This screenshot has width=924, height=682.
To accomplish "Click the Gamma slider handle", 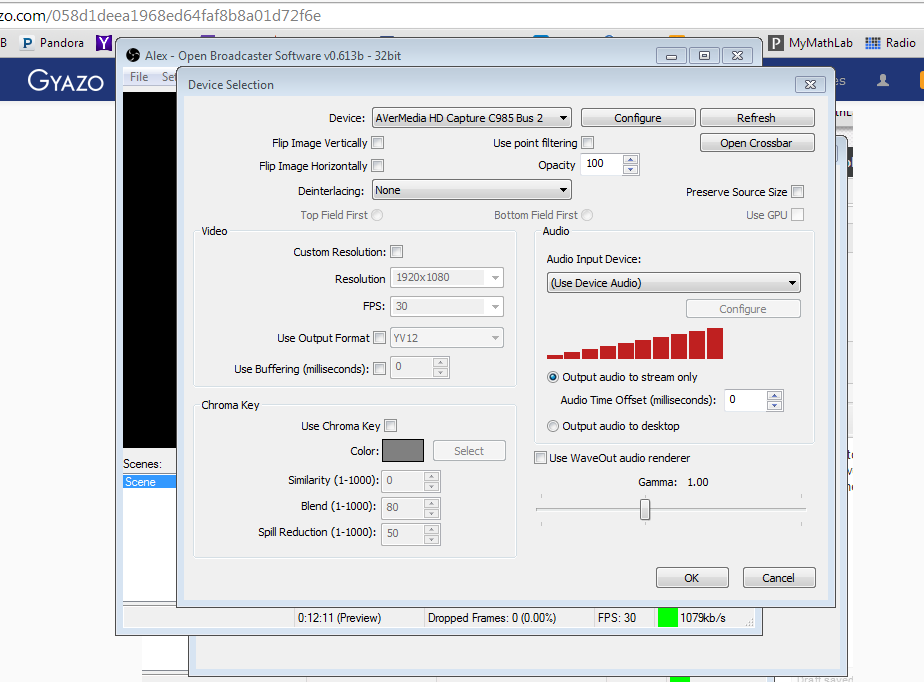I will [645, 509].
